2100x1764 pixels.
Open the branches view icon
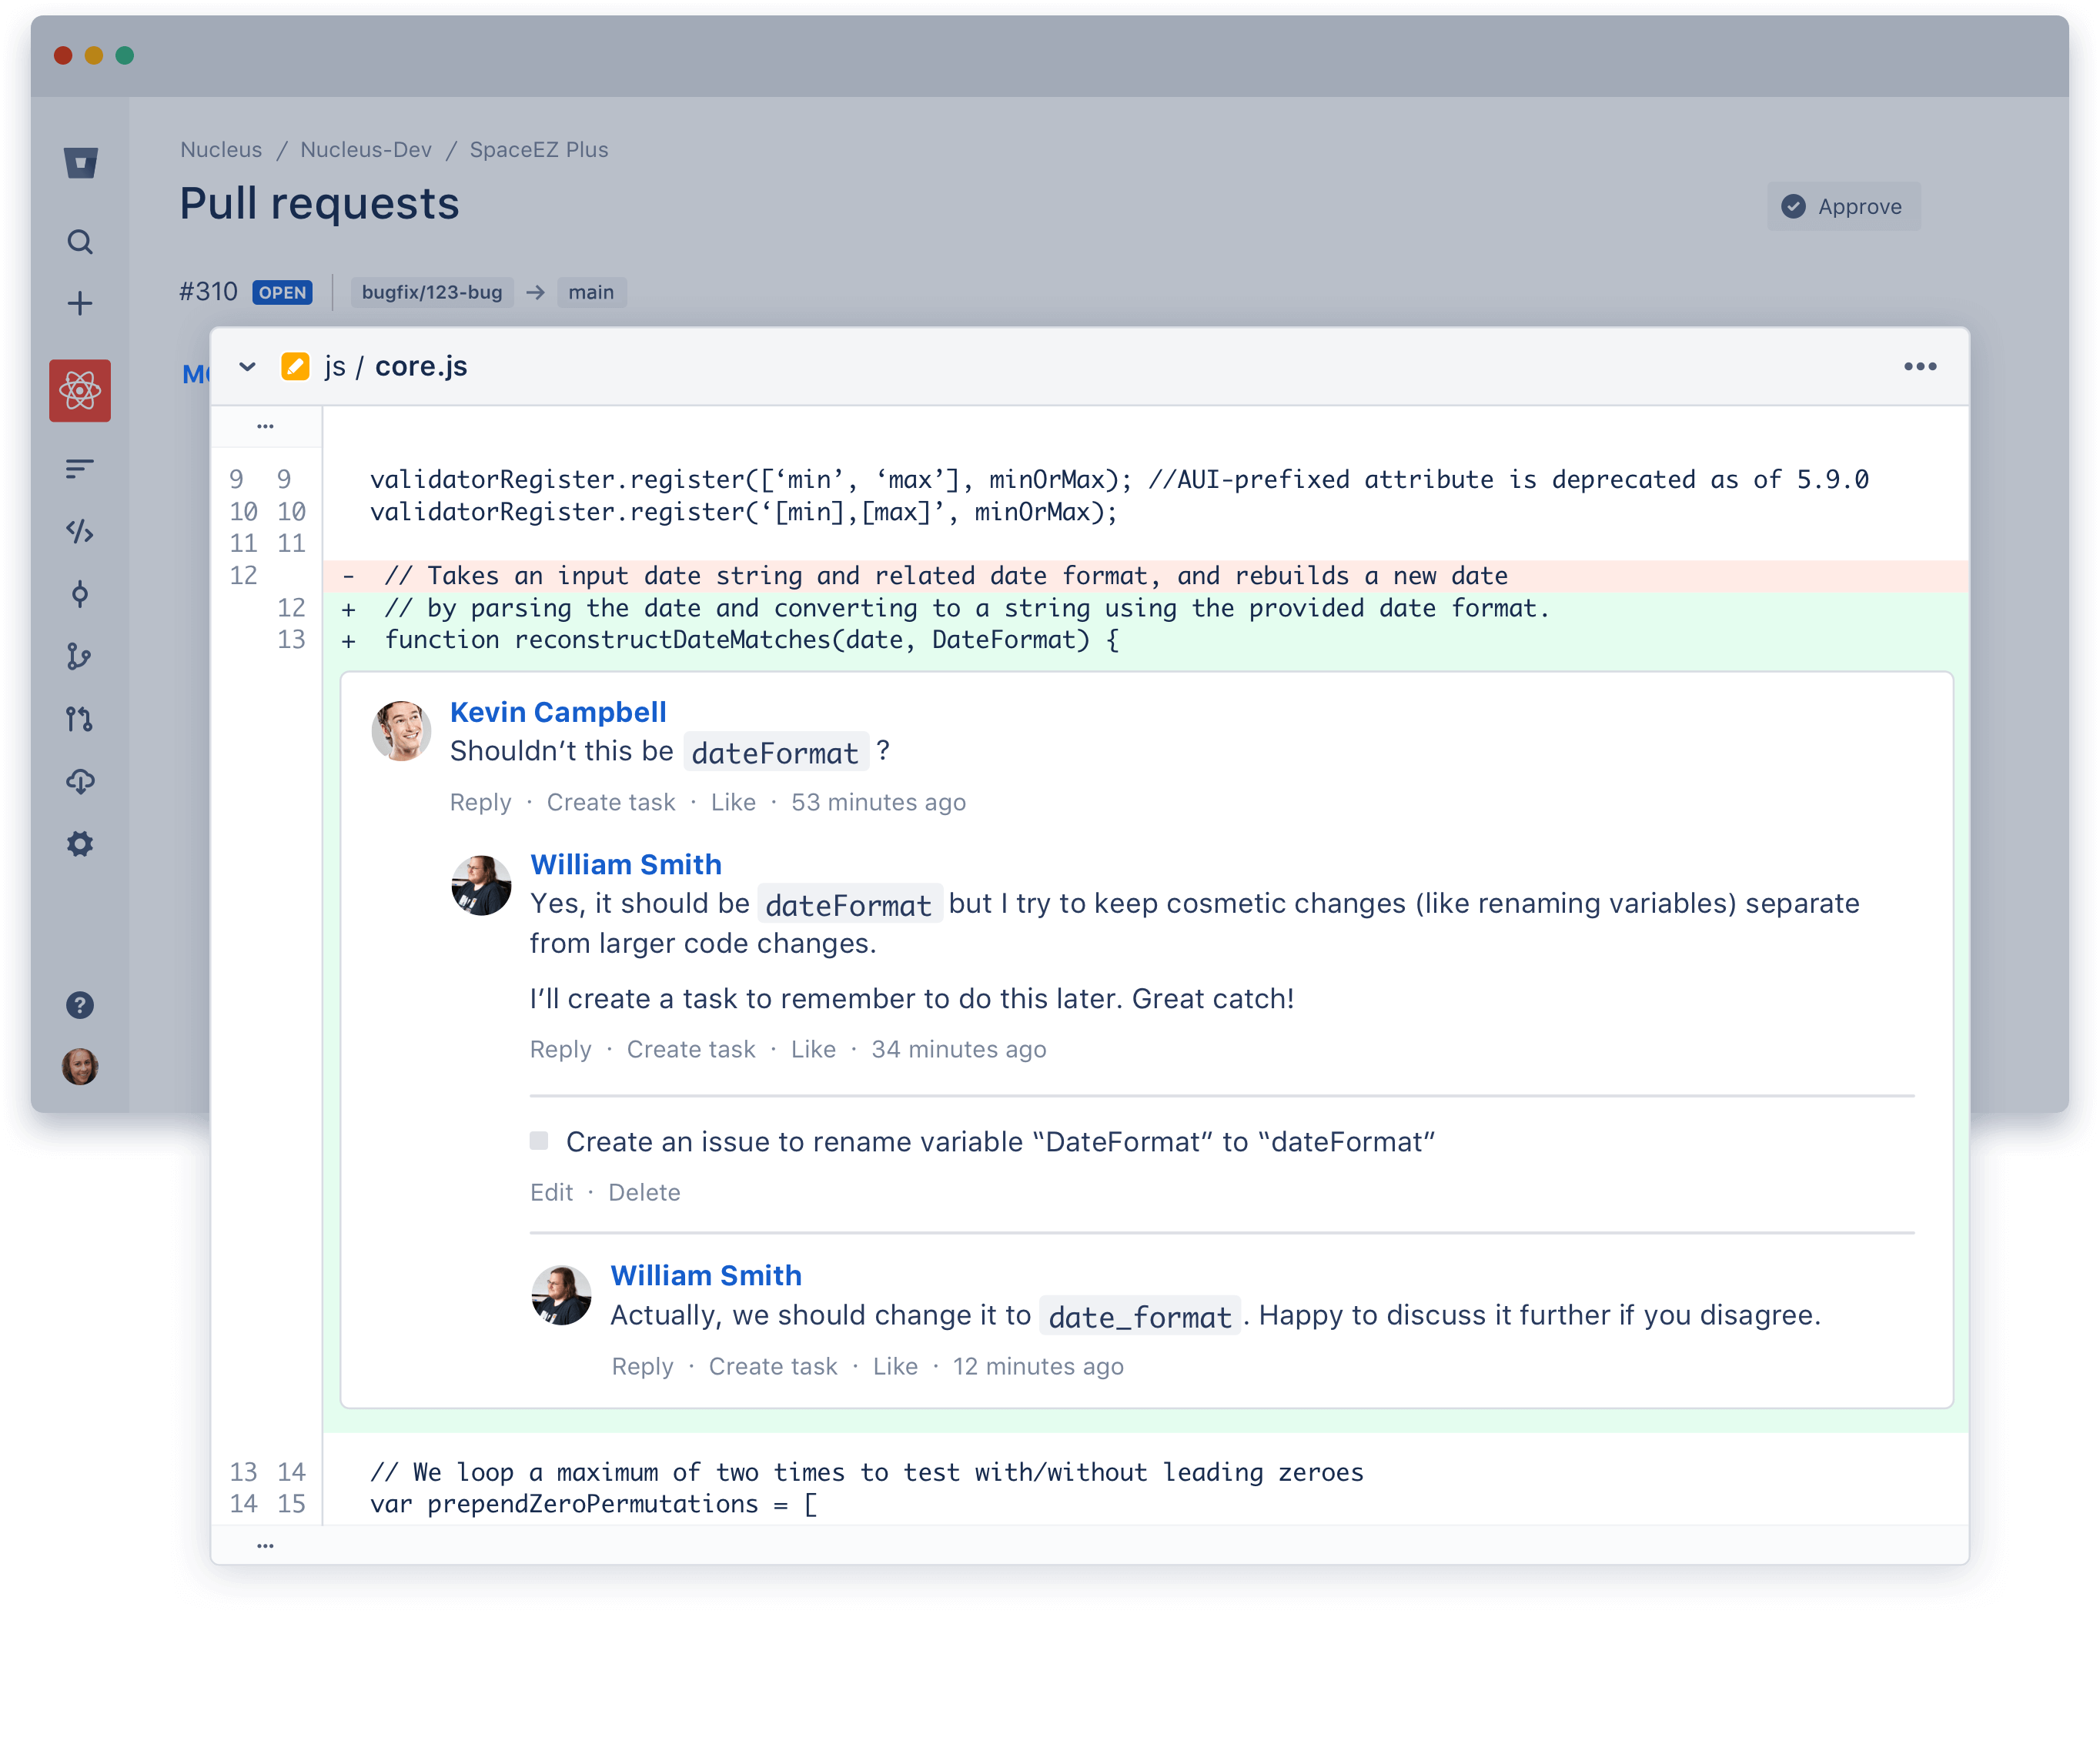point(80,656)
